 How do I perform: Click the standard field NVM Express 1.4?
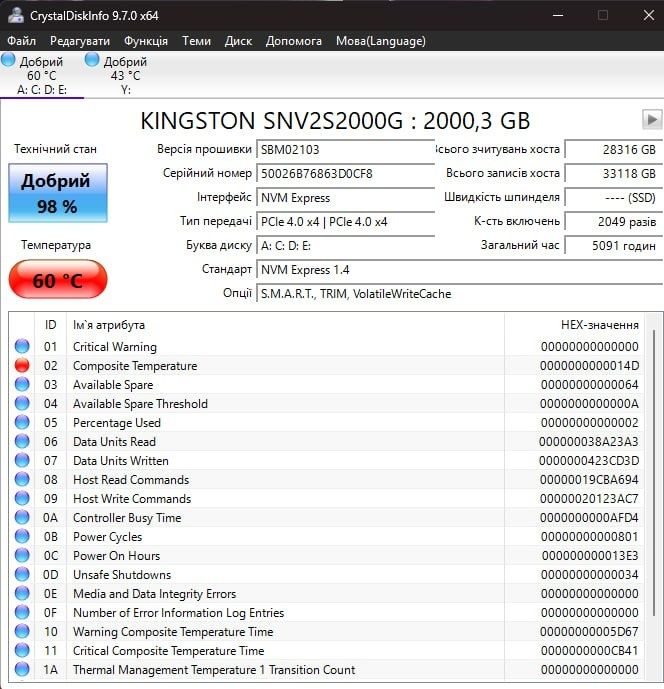459,269
